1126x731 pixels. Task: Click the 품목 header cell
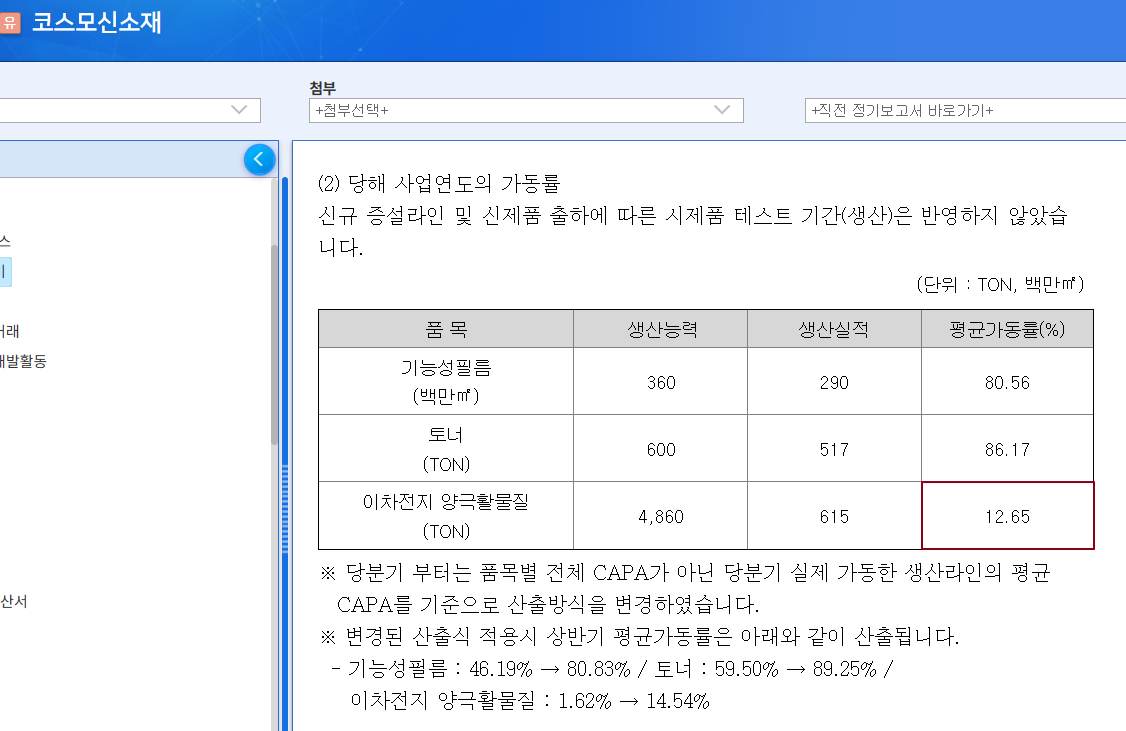click(x=445, y=329)
